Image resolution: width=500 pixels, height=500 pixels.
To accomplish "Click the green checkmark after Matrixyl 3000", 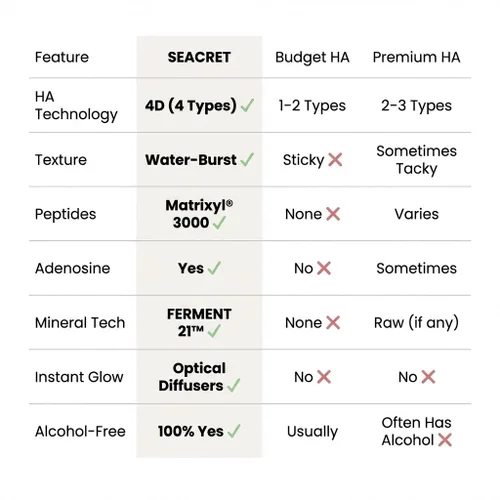I will click(x=219, y=223).
